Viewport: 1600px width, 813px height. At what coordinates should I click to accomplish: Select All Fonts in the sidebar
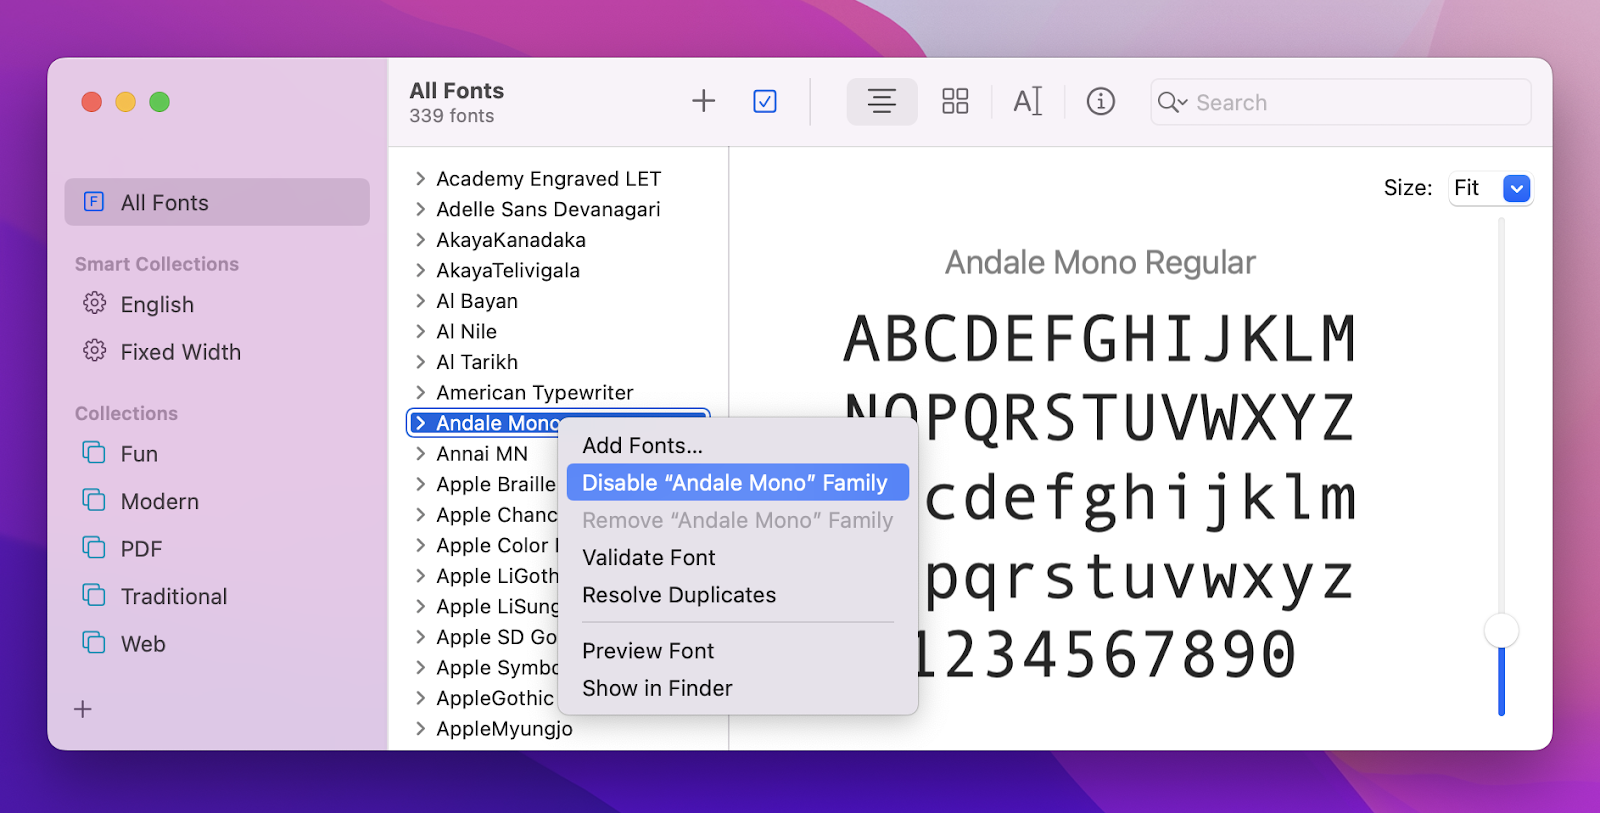point(217,202)
